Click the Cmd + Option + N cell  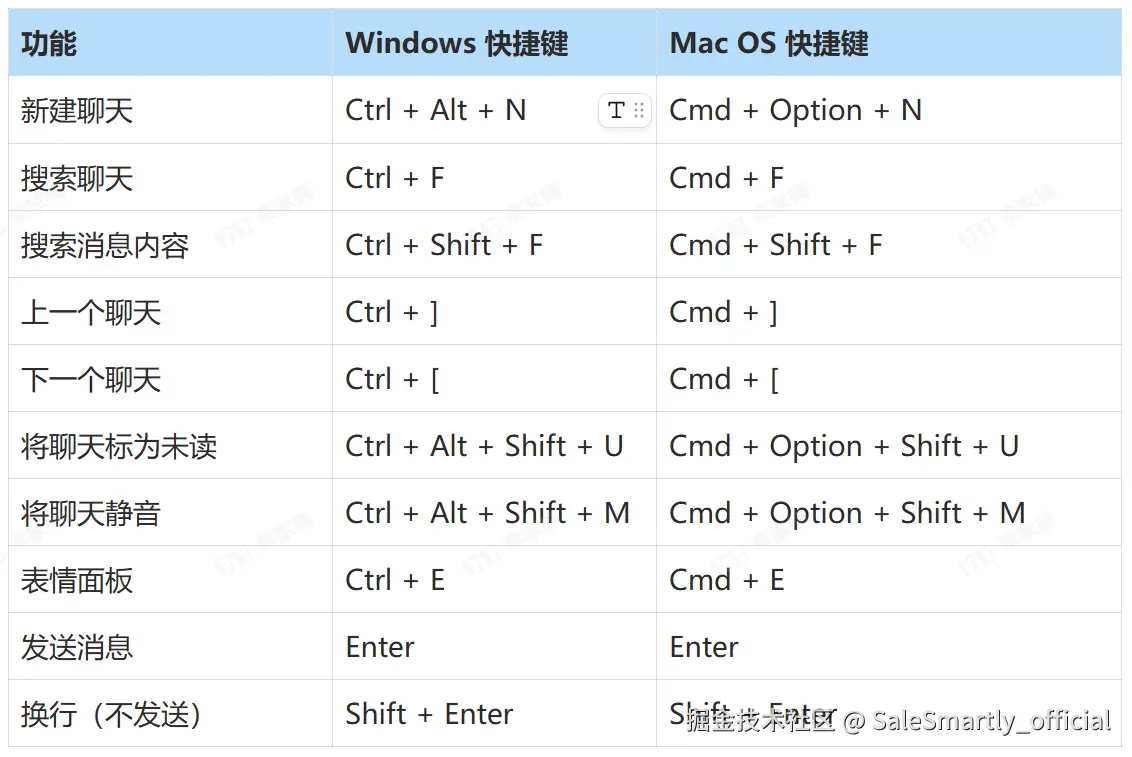795,111
